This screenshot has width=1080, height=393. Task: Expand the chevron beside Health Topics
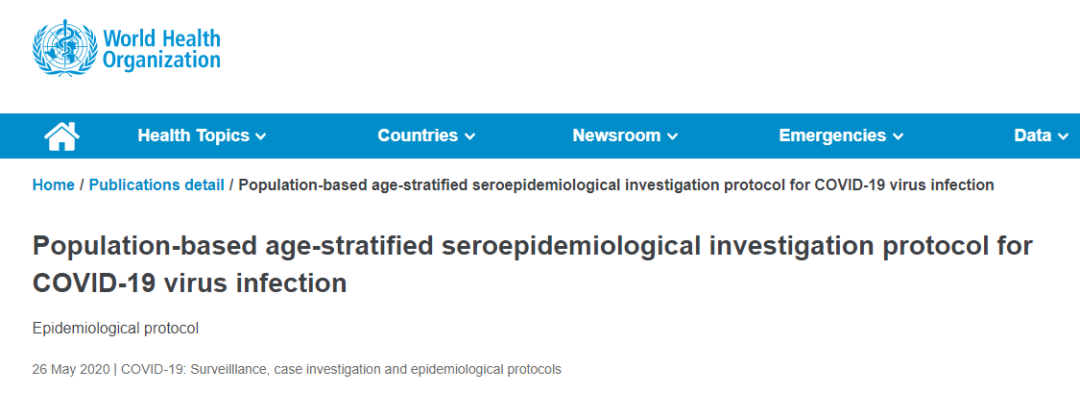[260, 137]
